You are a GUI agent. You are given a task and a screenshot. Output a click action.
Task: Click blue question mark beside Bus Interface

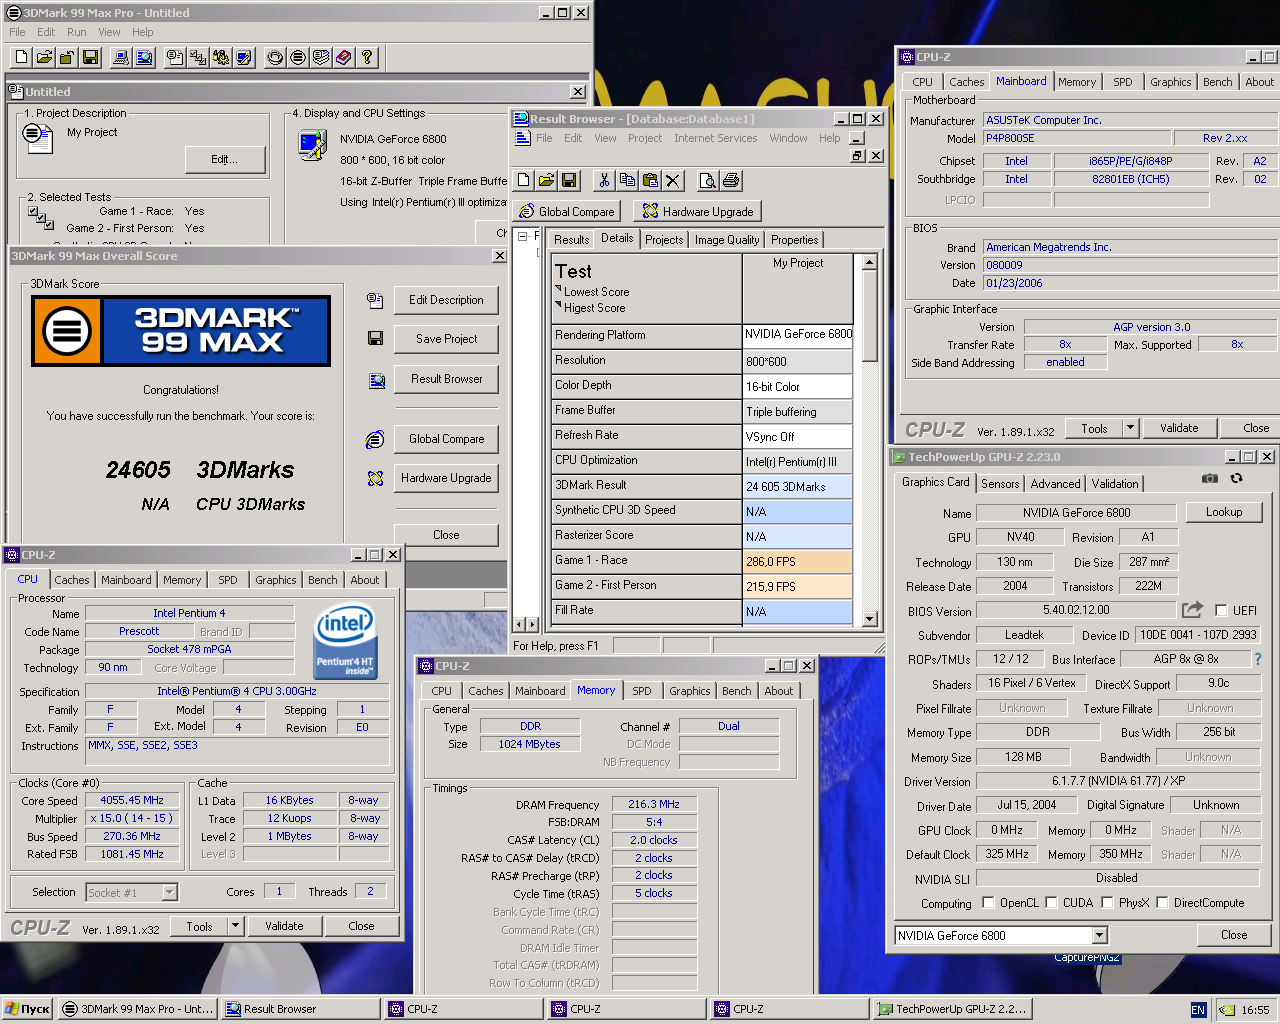tap(1258, 659)
